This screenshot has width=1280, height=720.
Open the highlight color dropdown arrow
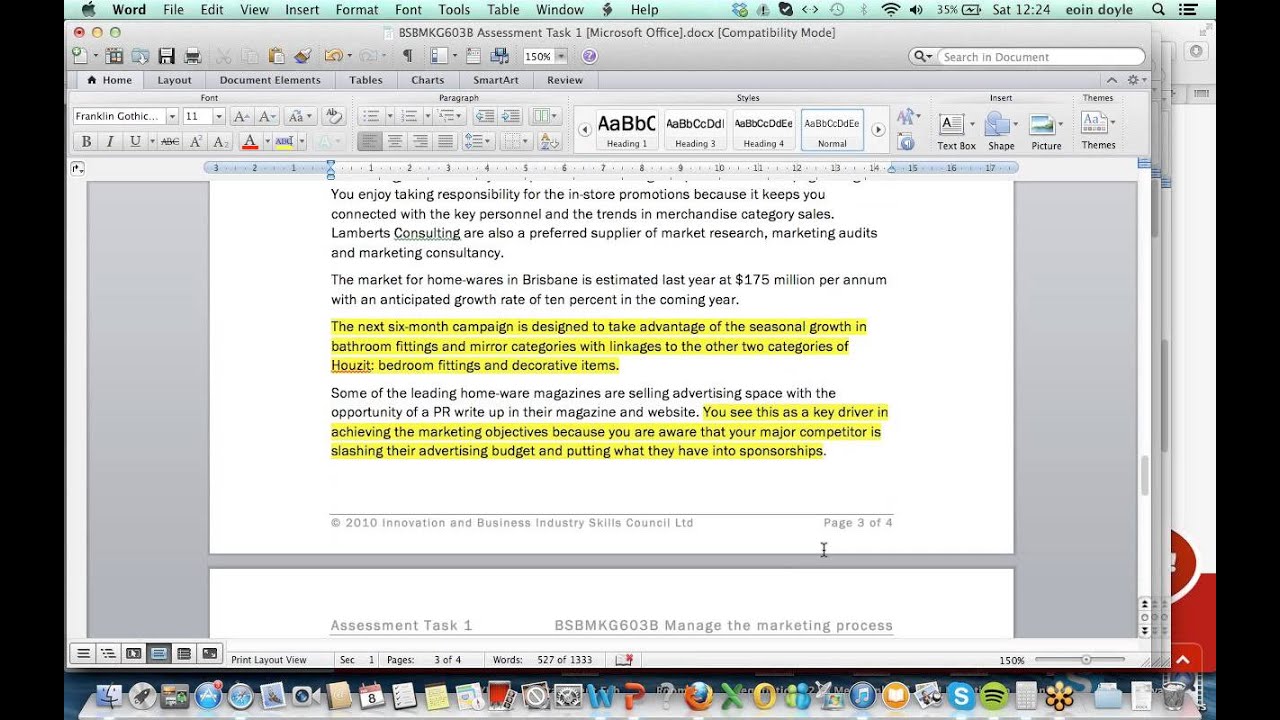point(301,142)
